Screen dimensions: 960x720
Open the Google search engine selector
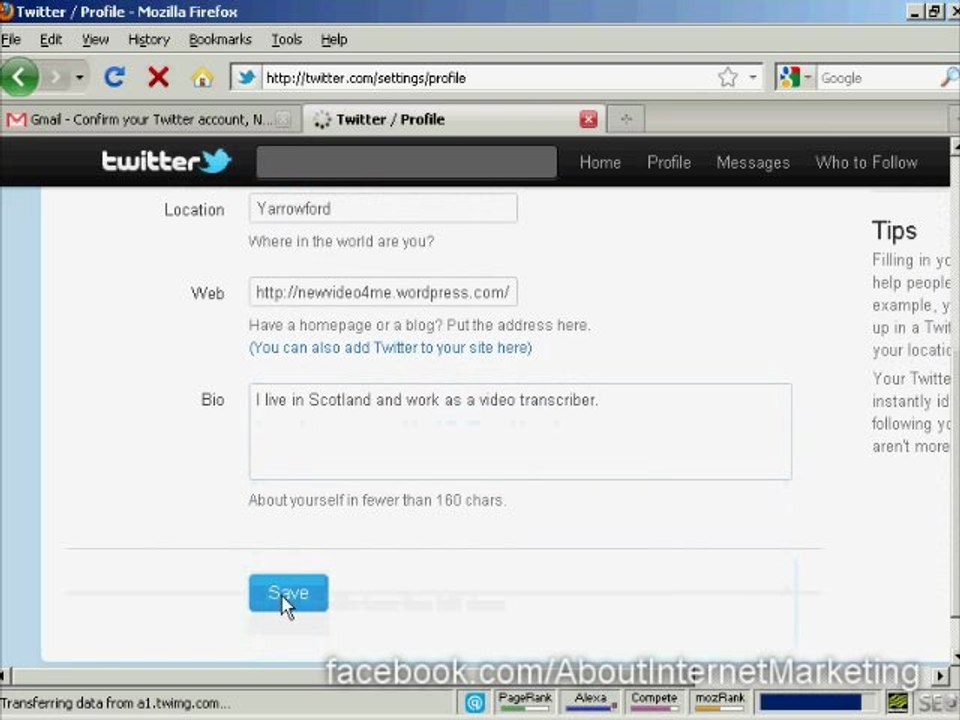[795, 77]
